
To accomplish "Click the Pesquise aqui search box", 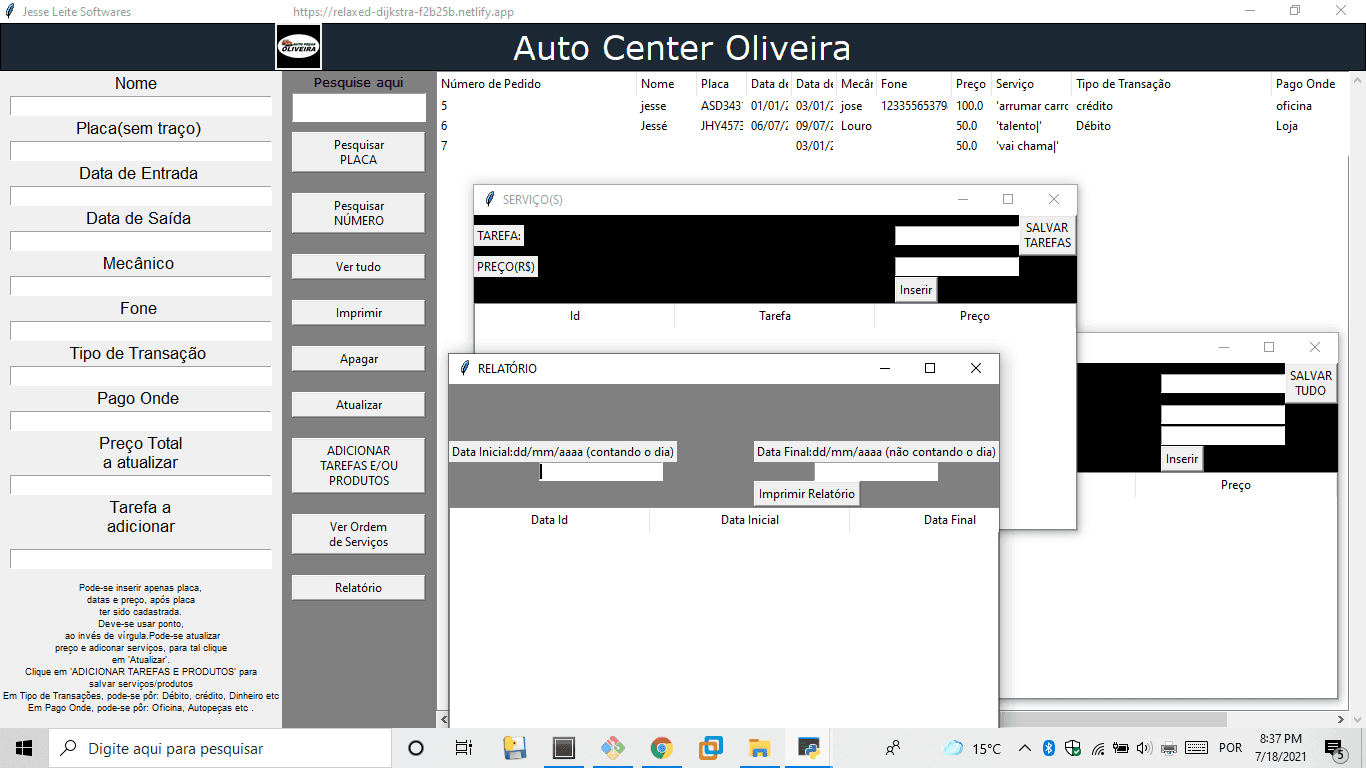I will tap(358, 108).
